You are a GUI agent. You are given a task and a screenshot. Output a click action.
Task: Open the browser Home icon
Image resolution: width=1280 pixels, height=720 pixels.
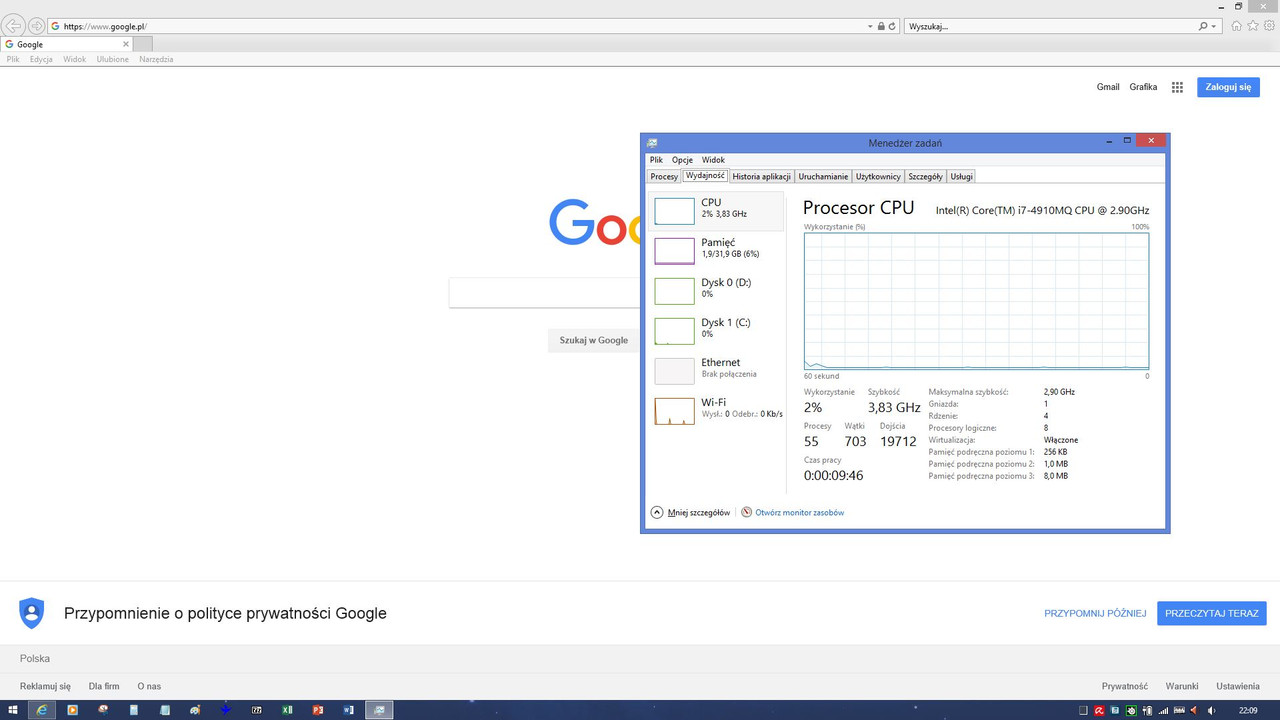click(1238, 26)
